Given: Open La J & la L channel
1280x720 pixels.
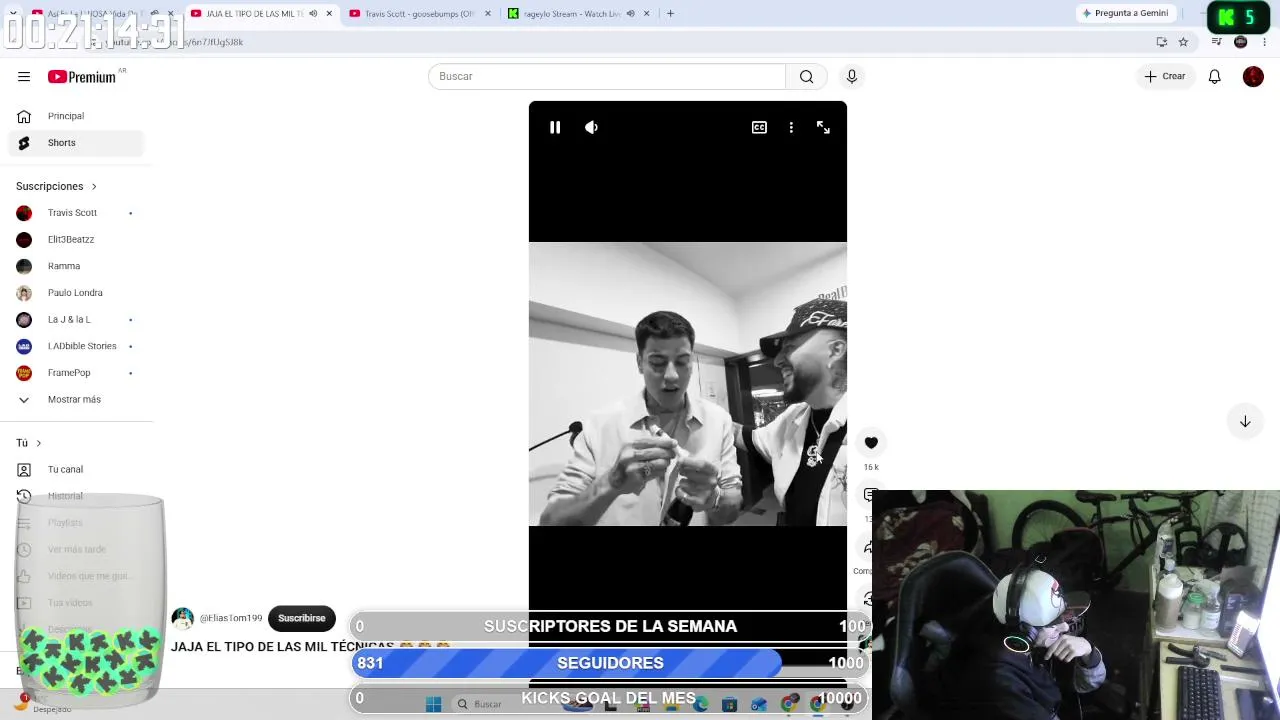Looking at the screenshot, I should pyautogui.click(x=76, y=320).
